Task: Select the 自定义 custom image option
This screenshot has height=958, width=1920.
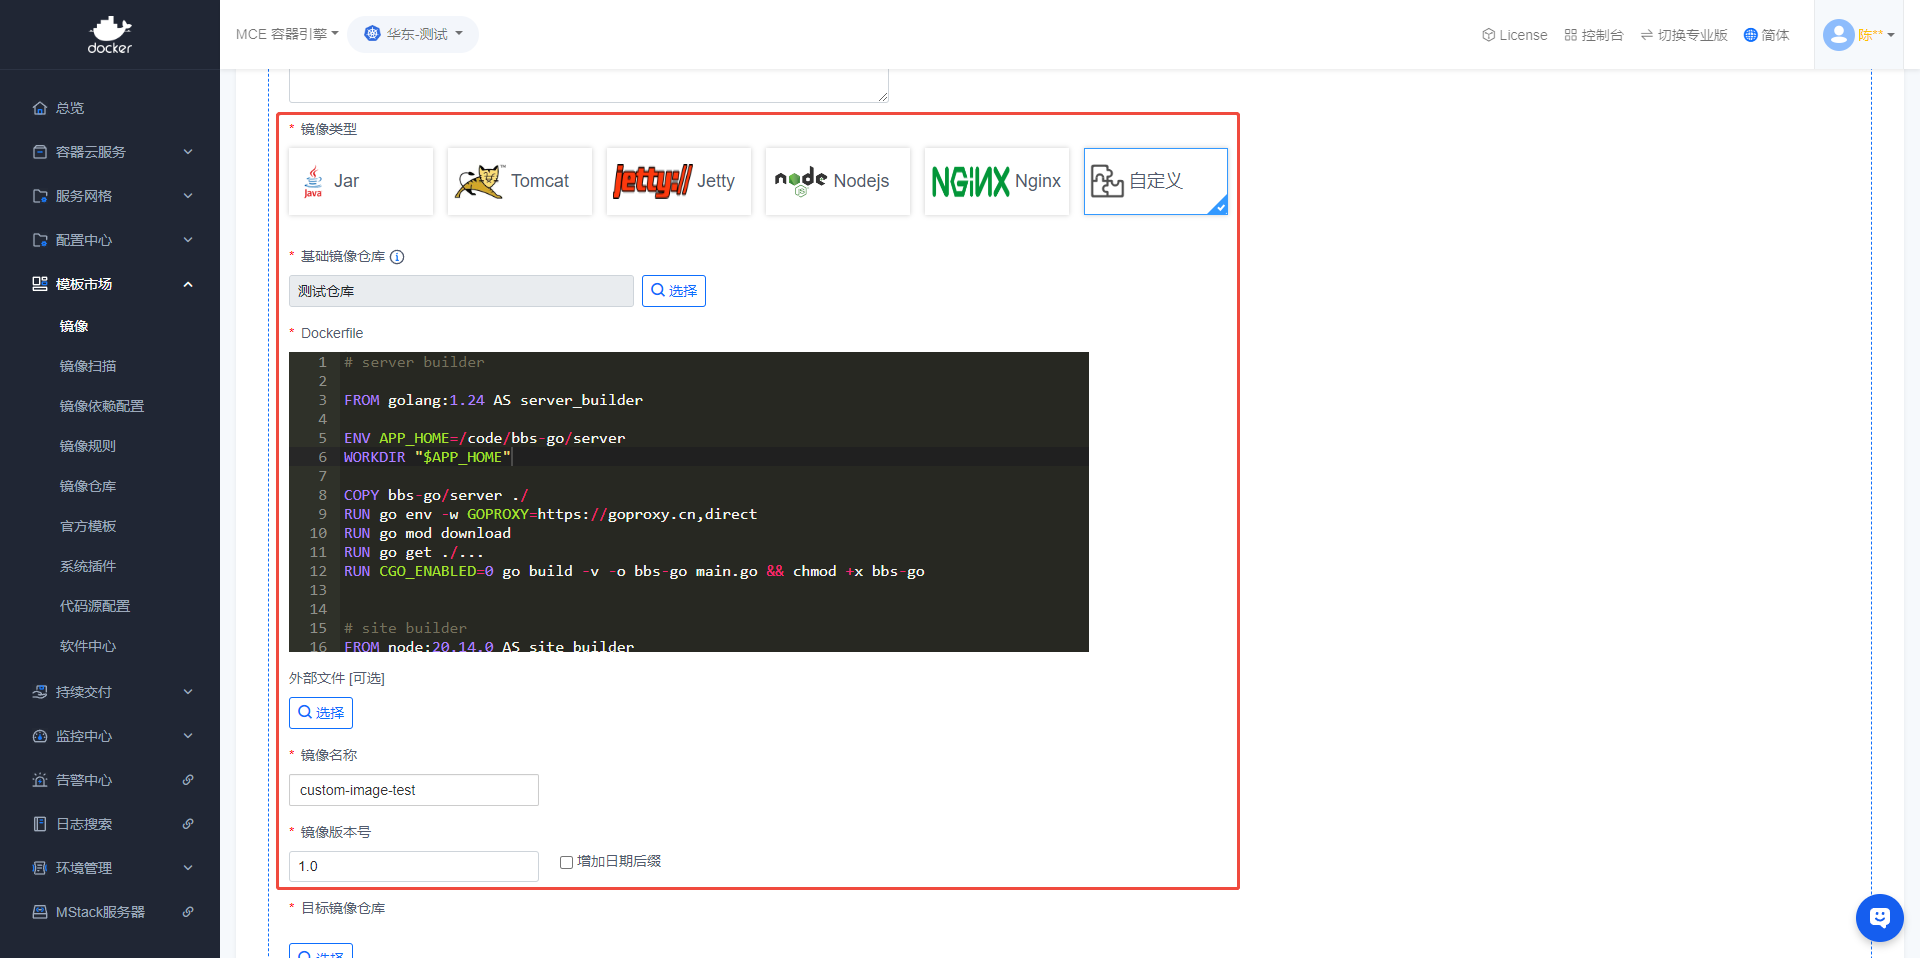Action: [1155, 181]
